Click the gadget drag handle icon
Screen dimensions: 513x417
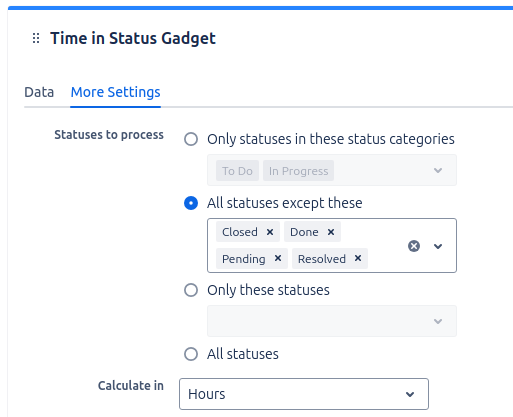coord(36,38)
